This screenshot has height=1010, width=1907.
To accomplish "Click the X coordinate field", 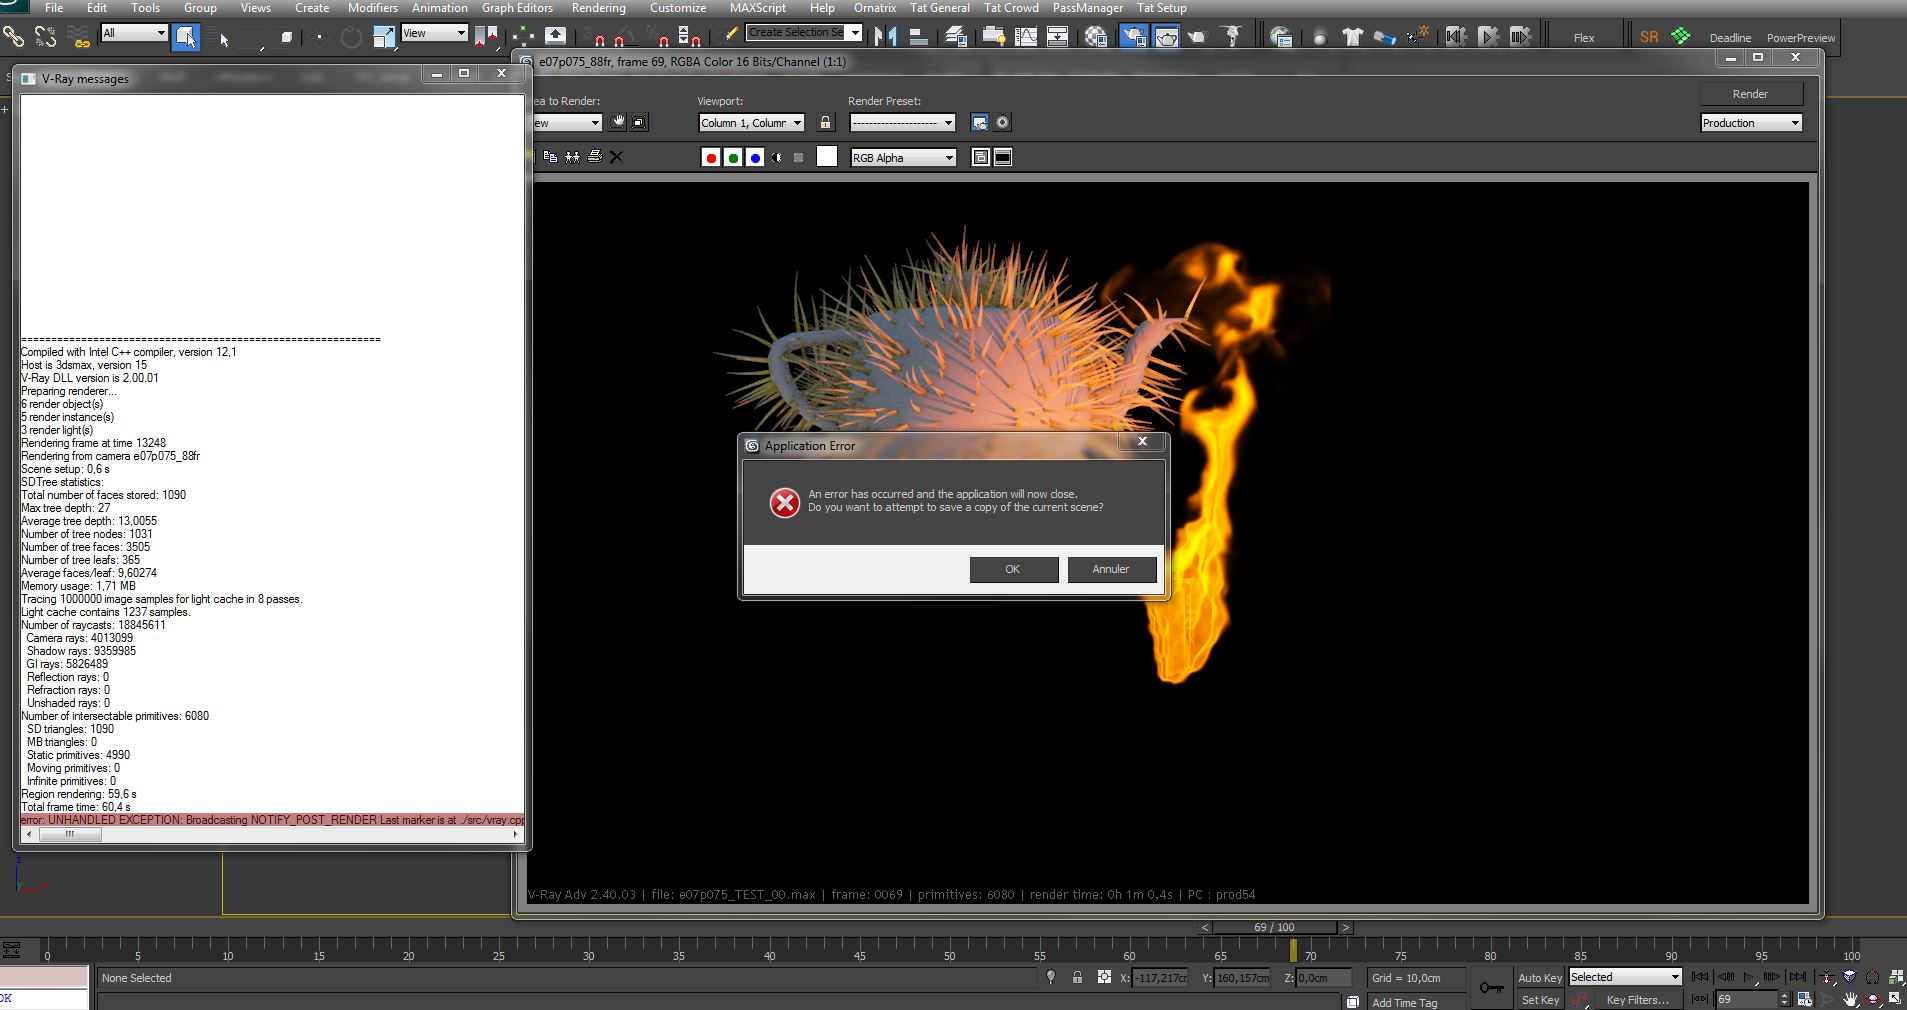I will (1161, 977).
